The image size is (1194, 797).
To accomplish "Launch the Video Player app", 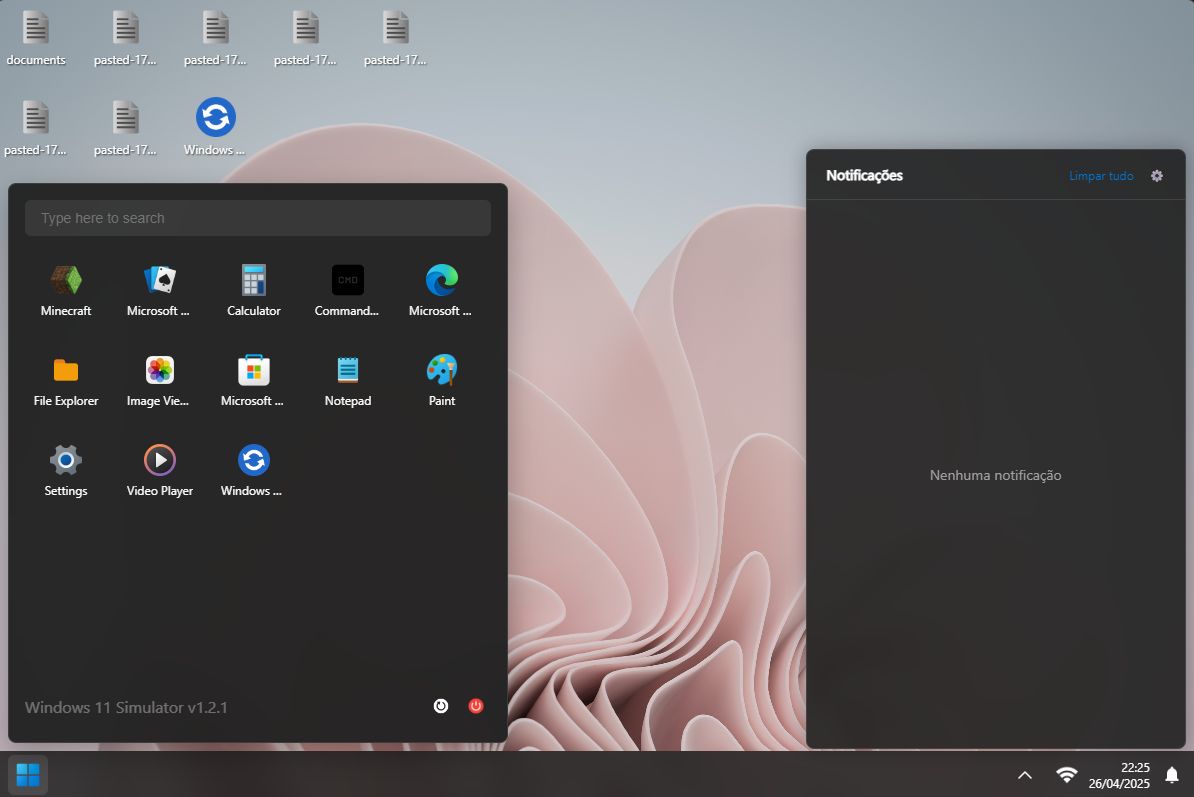I will click(x=159, y=470).
